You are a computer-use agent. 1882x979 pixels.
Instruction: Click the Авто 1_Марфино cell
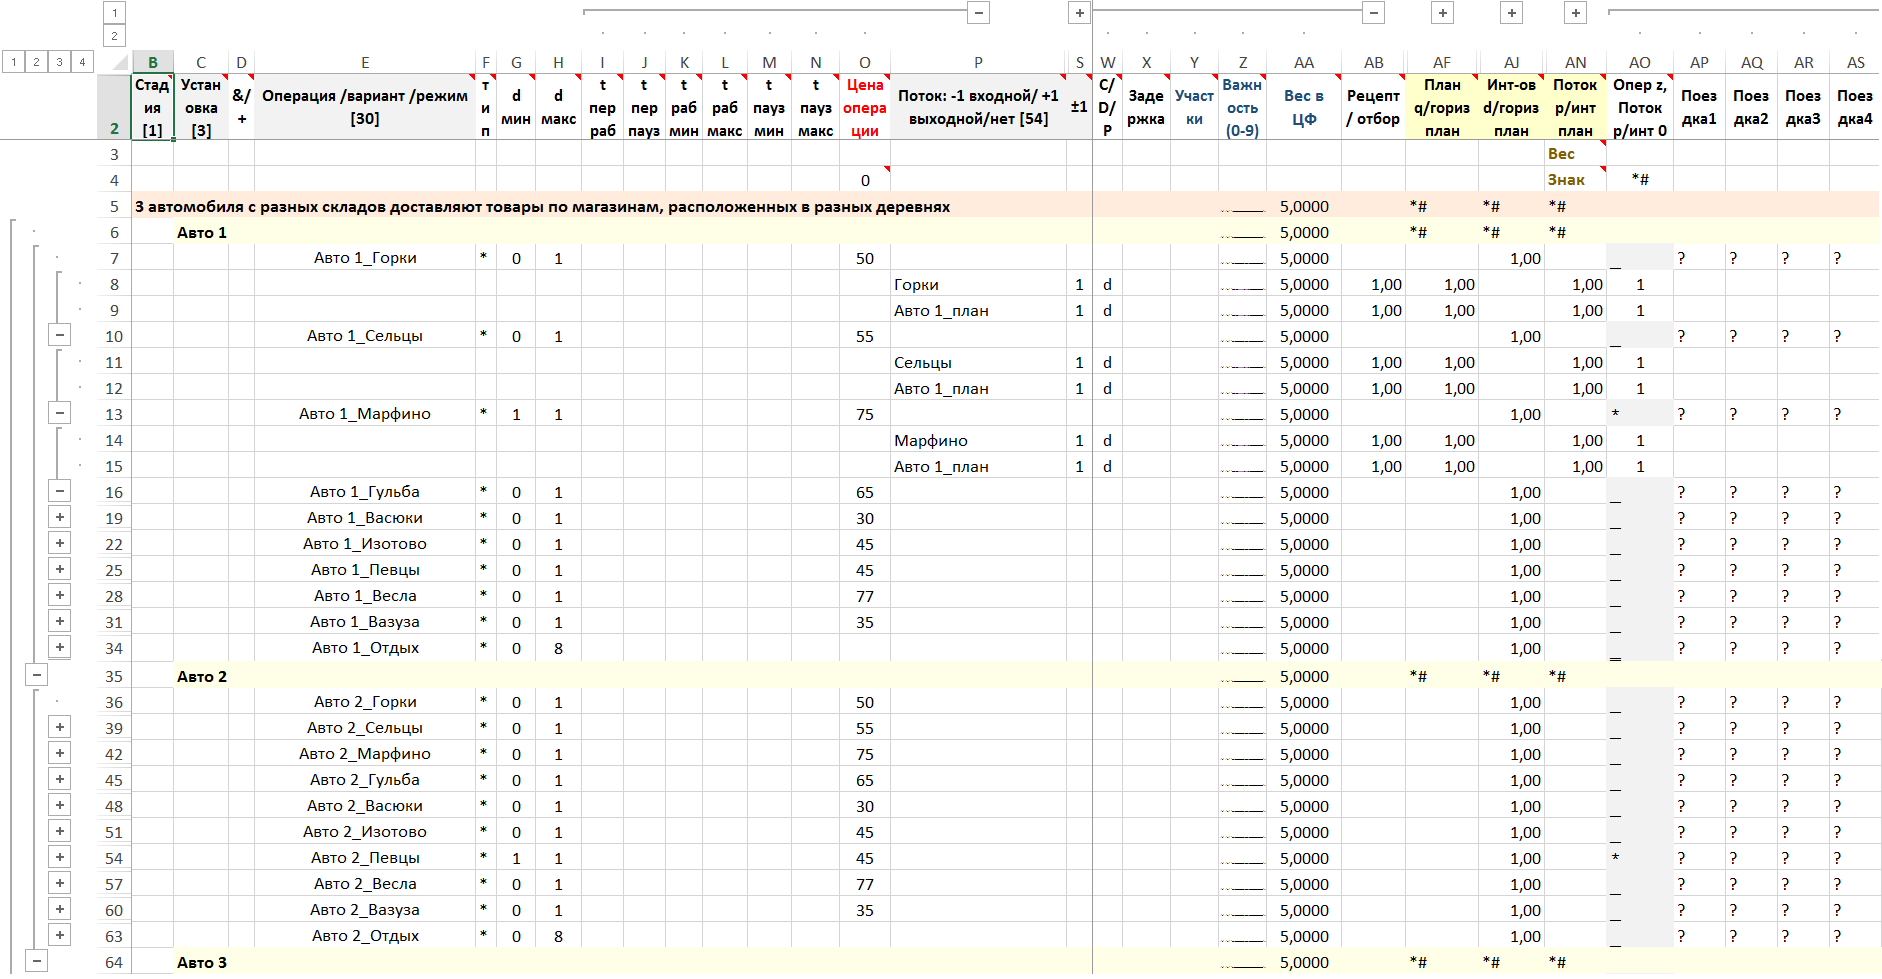[365, 414]
